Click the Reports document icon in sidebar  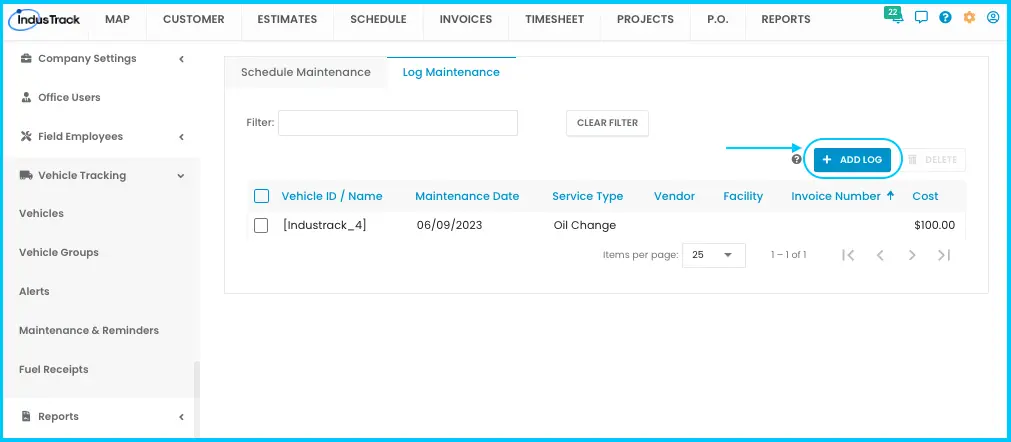26,416
